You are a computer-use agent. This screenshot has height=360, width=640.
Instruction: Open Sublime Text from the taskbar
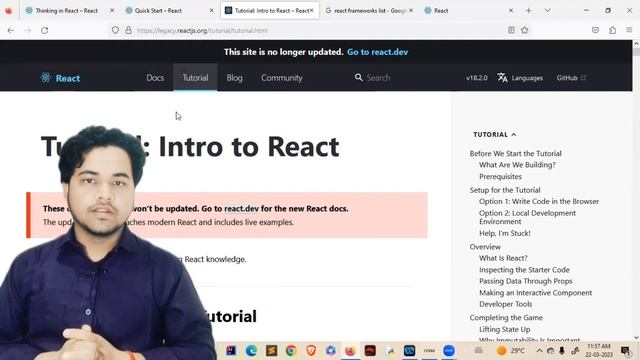click(271, 351)
